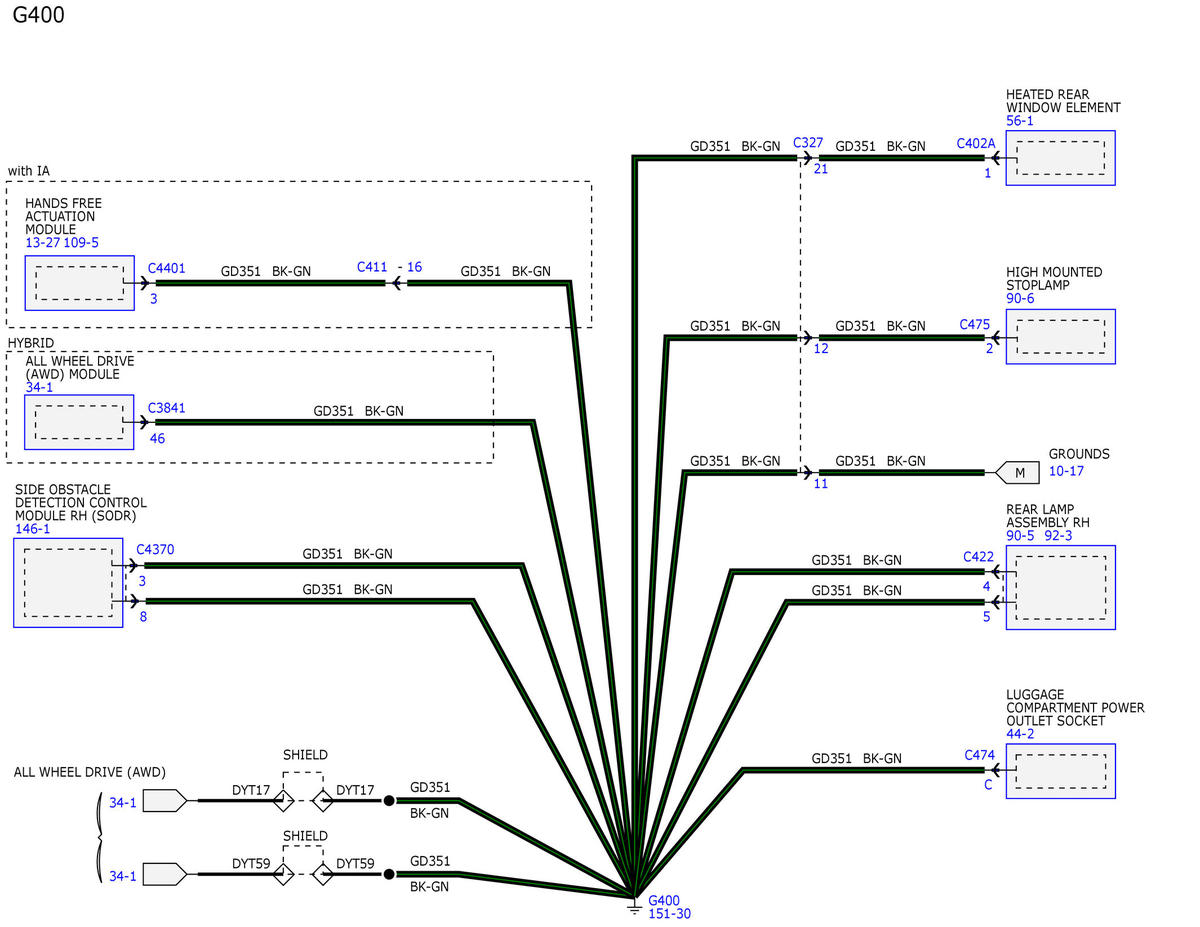Click the Hands Free Actuation Module component box
The image size is (1200, 927).
coord(79,283)
